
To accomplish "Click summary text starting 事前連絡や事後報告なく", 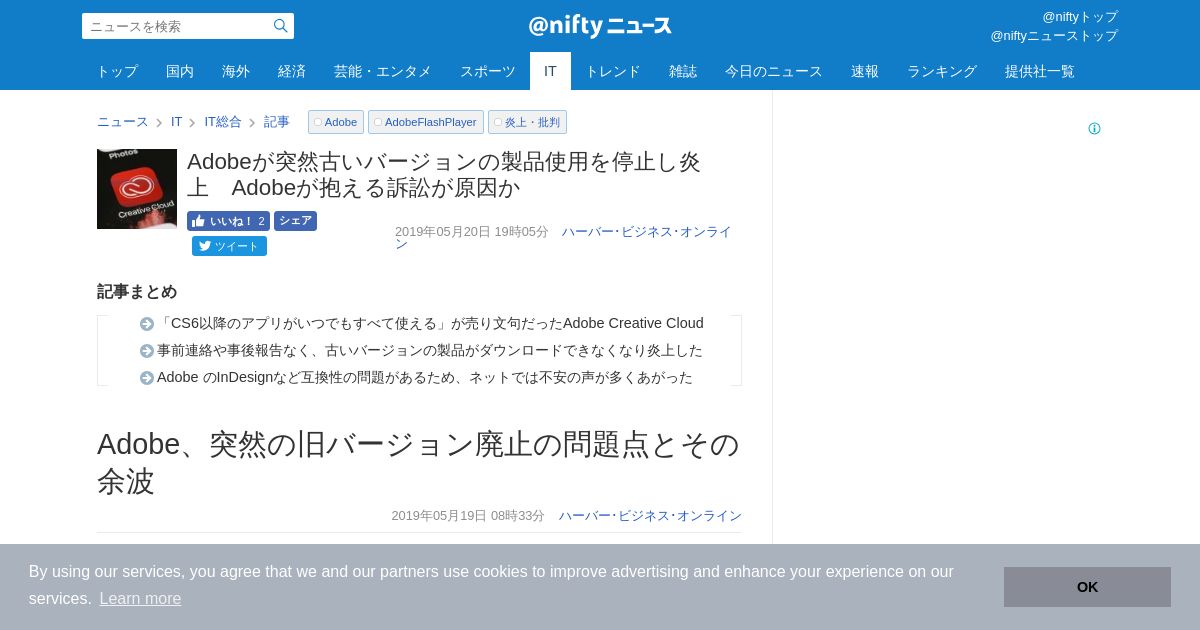I will pos(430,350).
